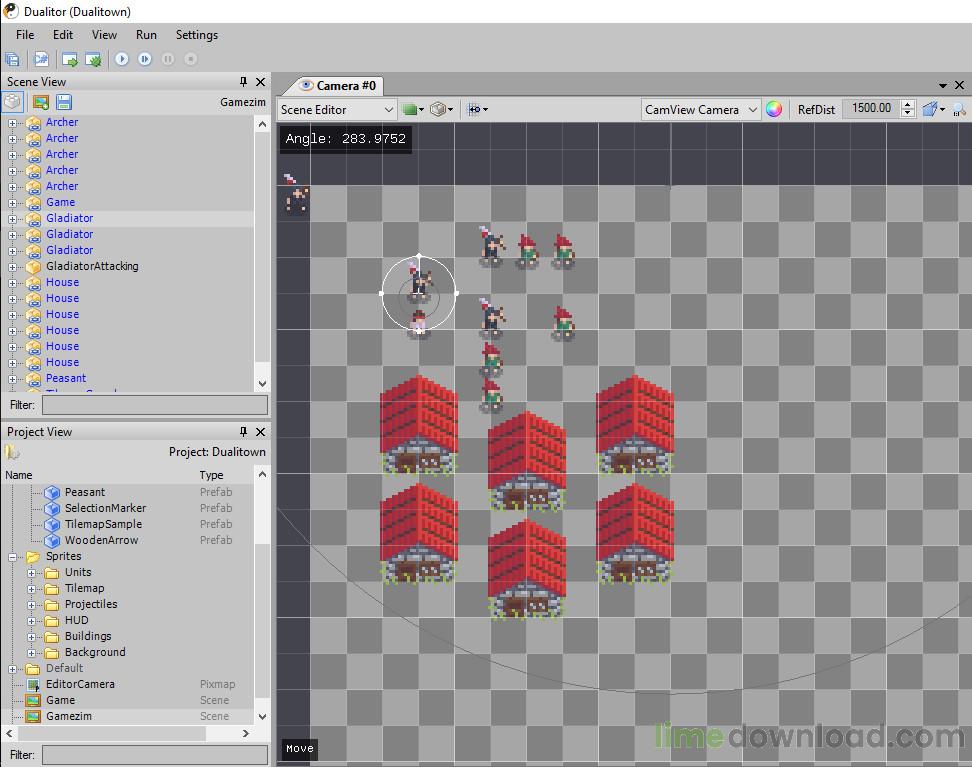Select the WoodenArrow prefab

[x=101, y=540]
